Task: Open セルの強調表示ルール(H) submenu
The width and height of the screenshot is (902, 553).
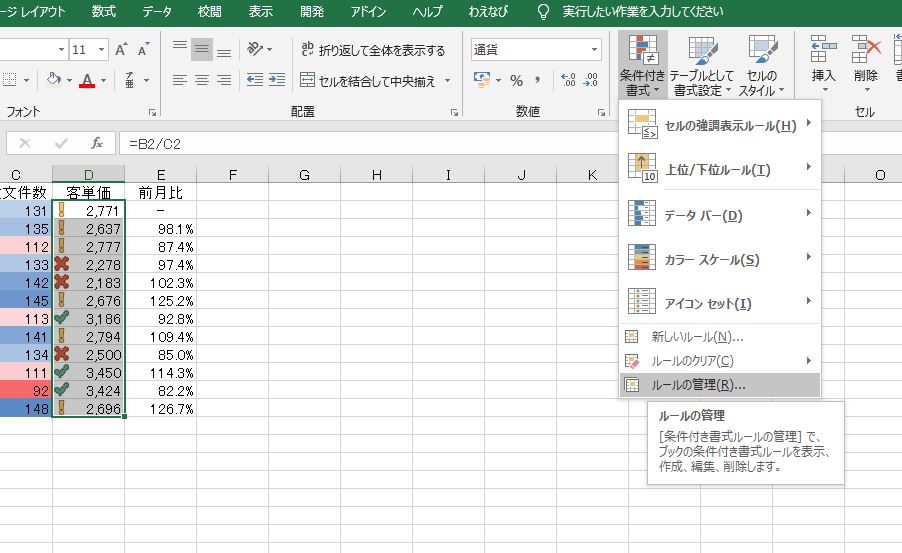Action: [x=720, y=125]
